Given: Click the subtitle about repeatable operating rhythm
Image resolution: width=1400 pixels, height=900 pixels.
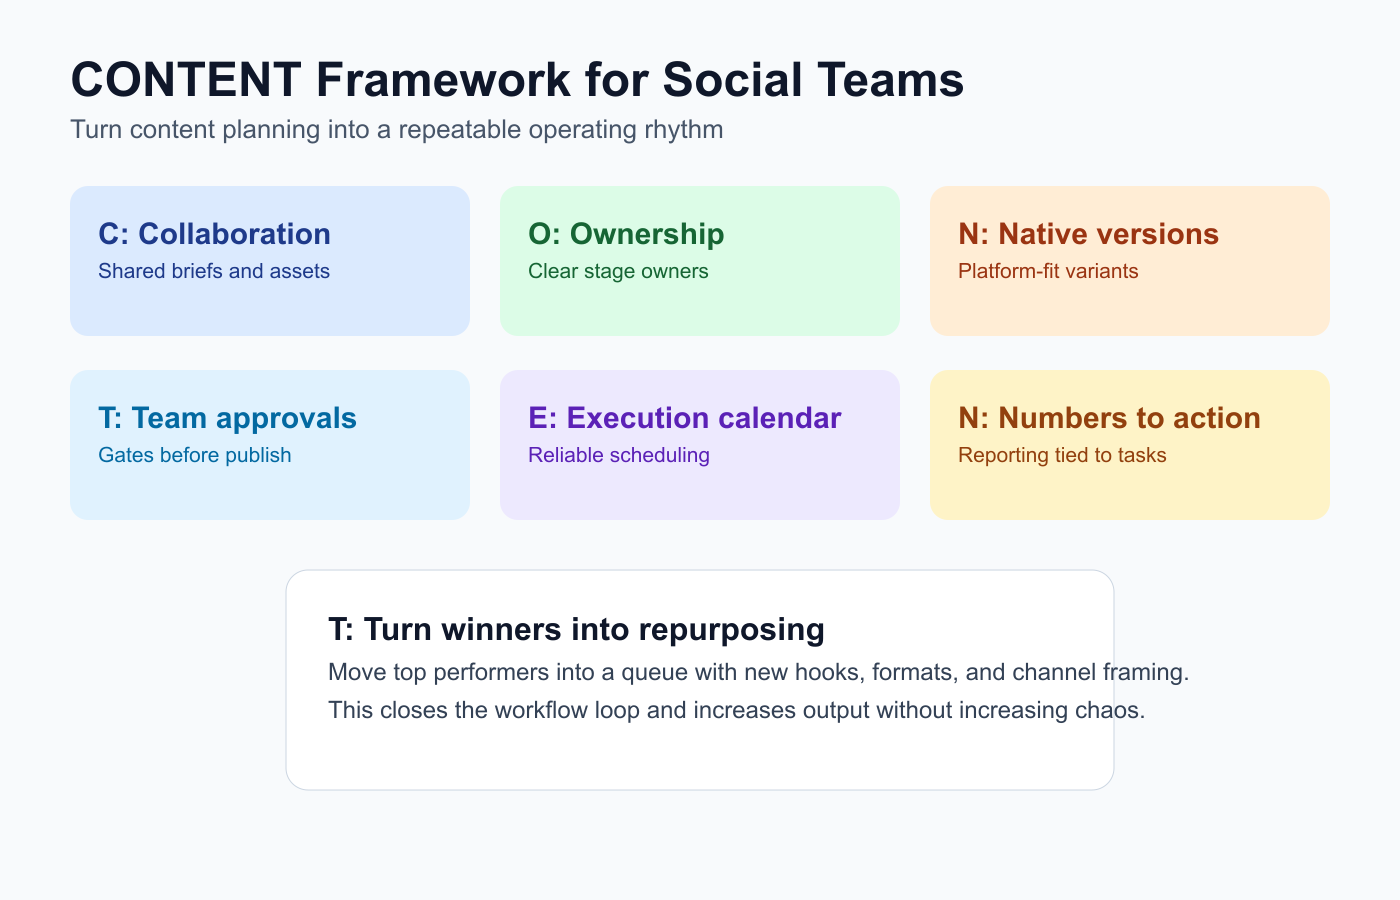Looking at the screenshot, I should point(397,130).
